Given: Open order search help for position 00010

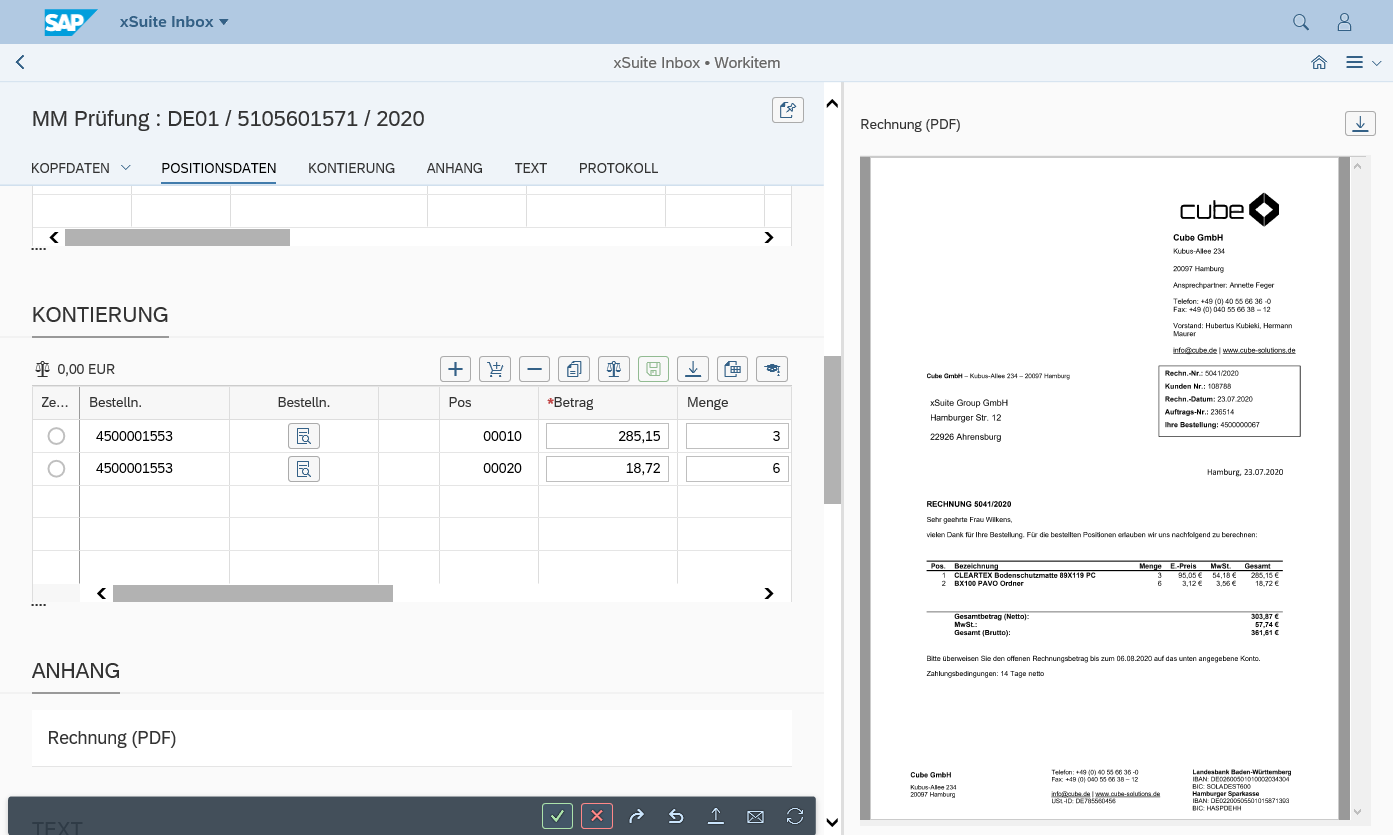Looking at the screenshot, I should [304, 436].
